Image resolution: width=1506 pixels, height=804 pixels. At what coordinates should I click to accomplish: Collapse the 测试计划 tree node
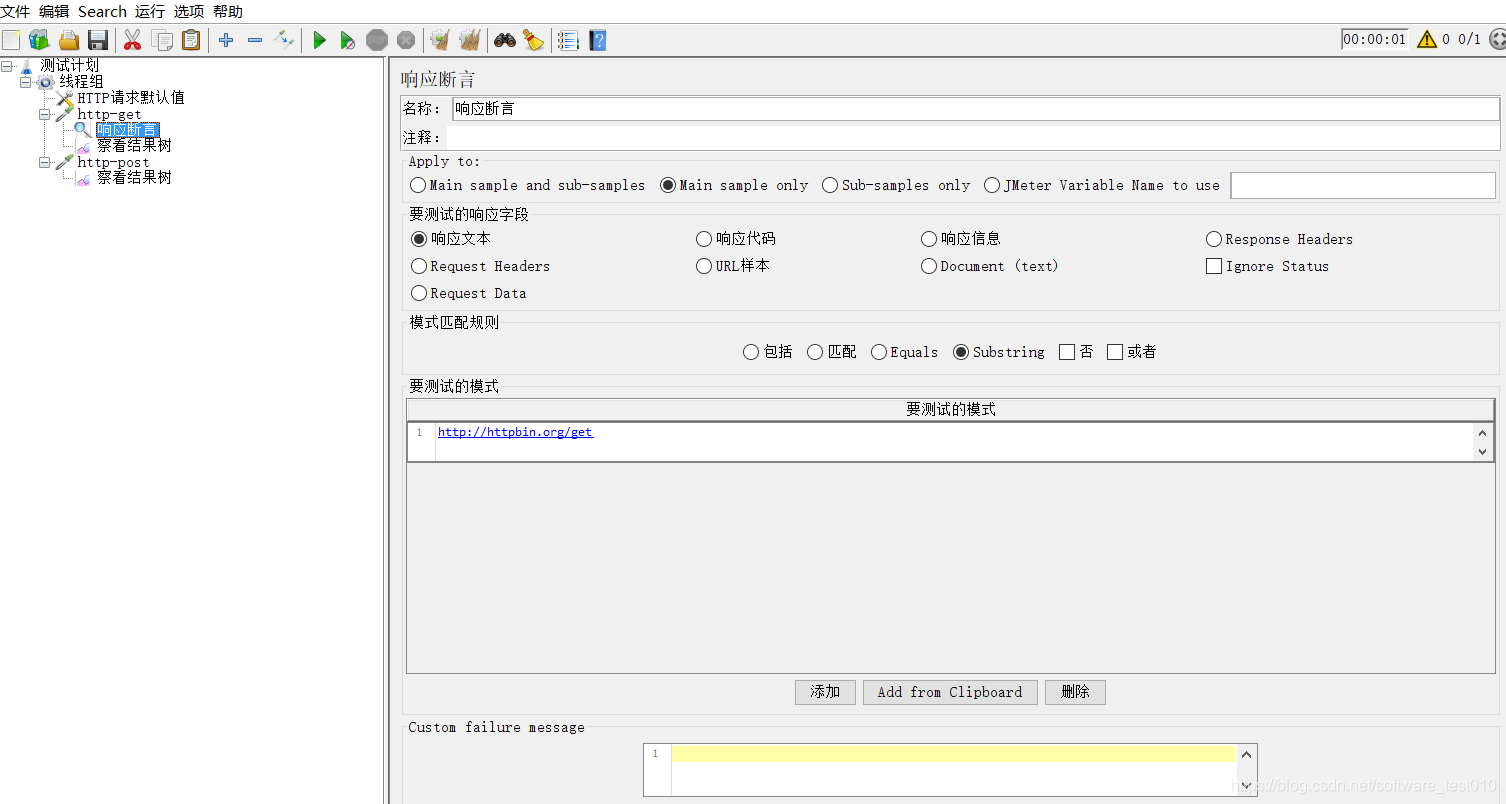(x=7, y=66)
